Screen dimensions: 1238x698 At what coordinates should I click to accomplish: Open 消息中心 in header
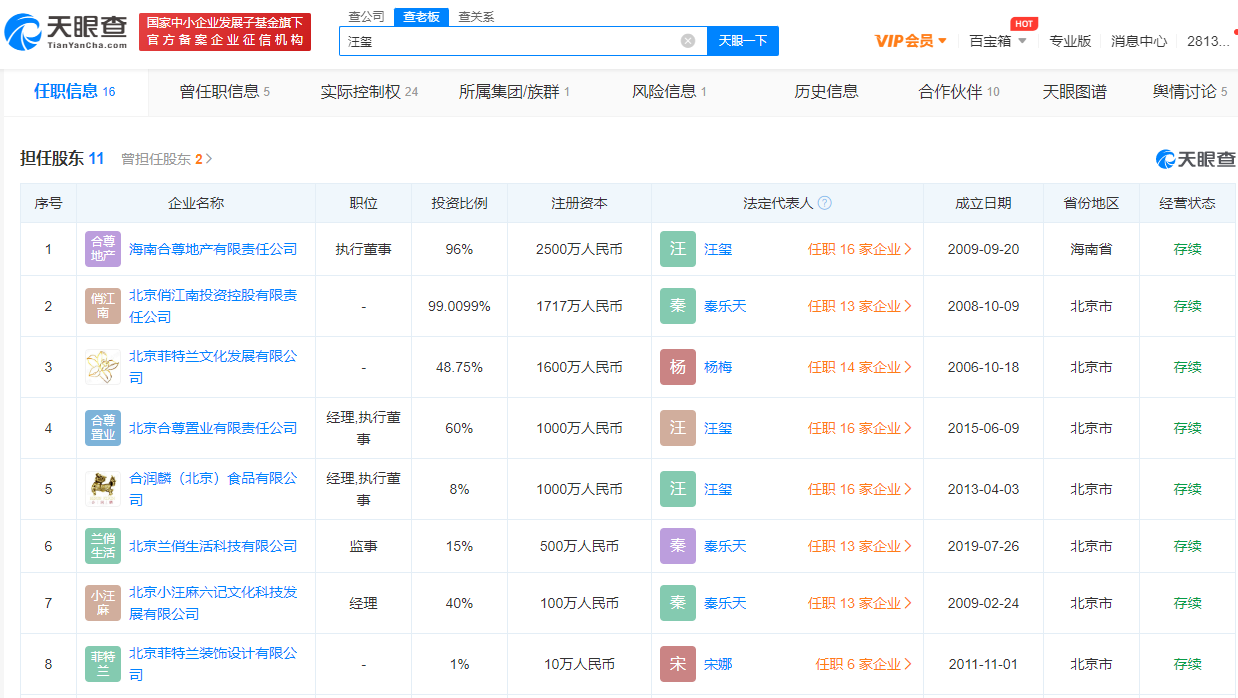tap(1139, 41)
